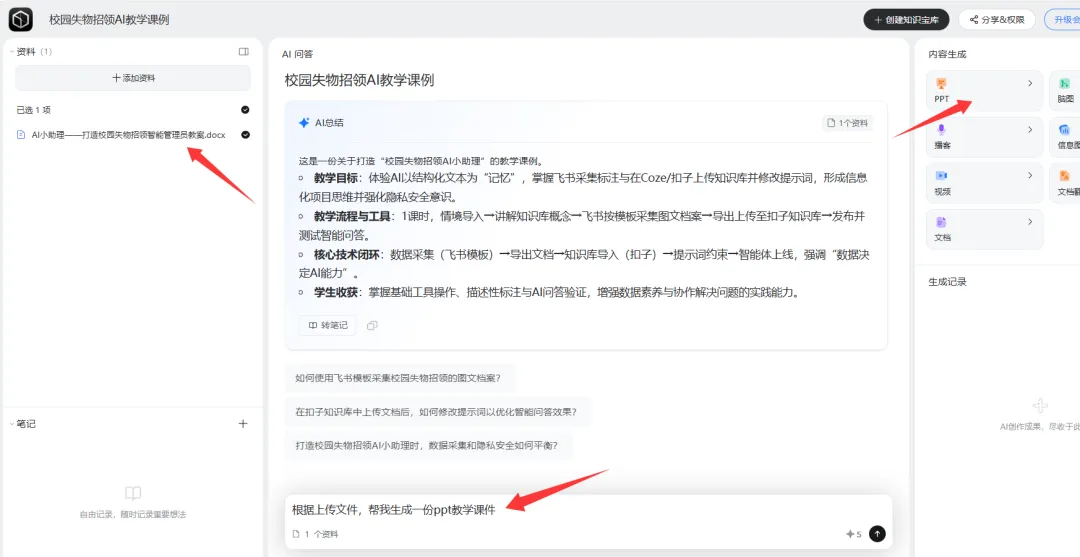This screenshot has height=557, width=1080.
Task: Click the 添加资料 button
Action: coord(133,78)
